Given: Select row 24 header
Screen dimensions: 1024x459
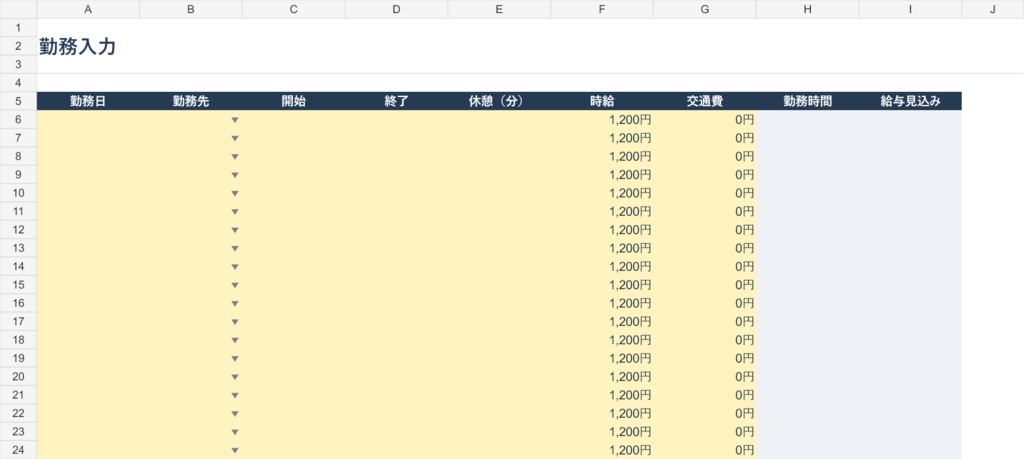Looking at the screenshot, I should 18,450.
